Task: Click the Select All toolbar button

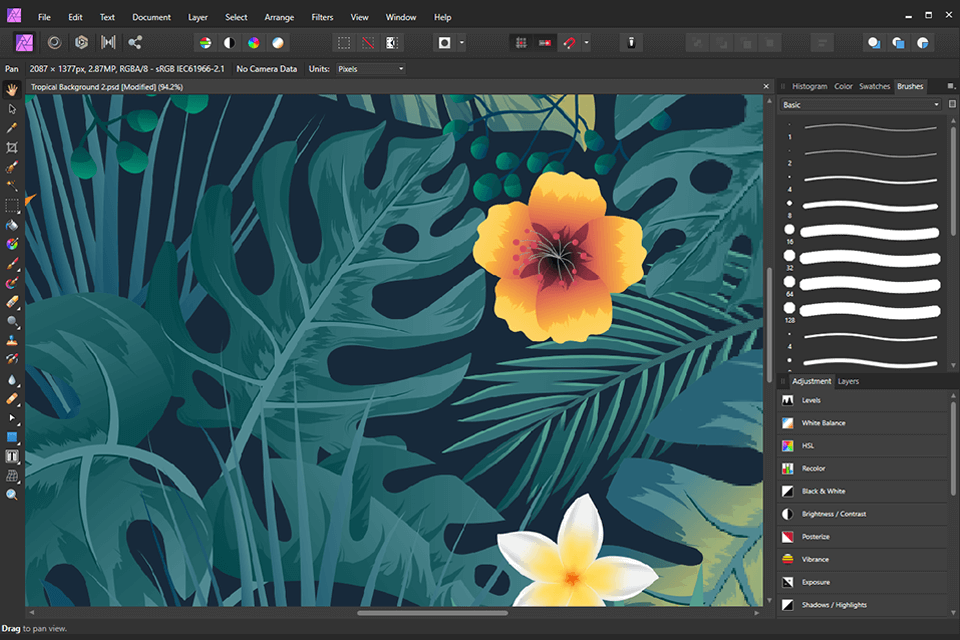Action: coord(344,43)
